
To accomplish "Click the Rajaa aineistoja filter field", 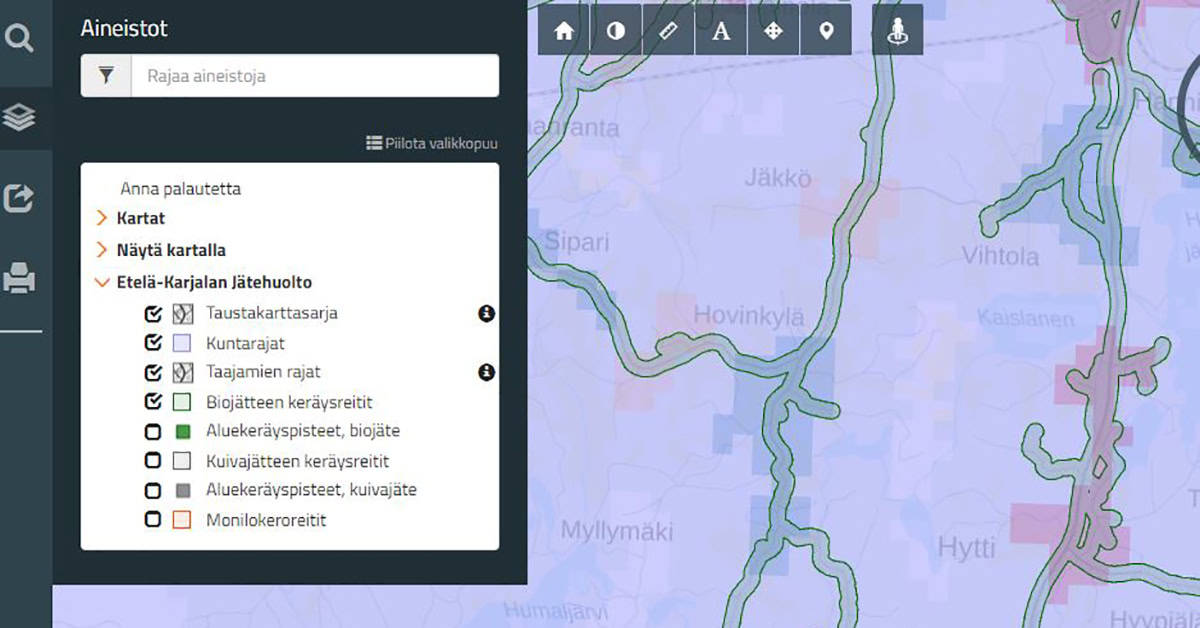I will pos(314,76).
